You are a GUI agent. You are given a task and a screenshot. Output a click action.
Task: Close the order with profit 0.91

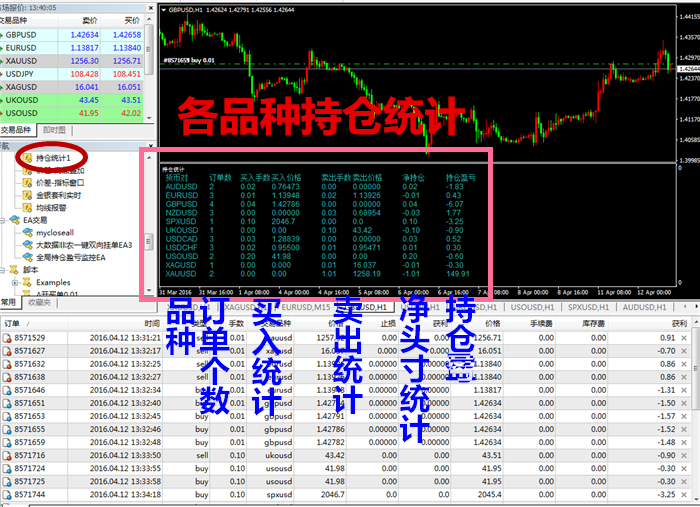click(x=684, y=338)
